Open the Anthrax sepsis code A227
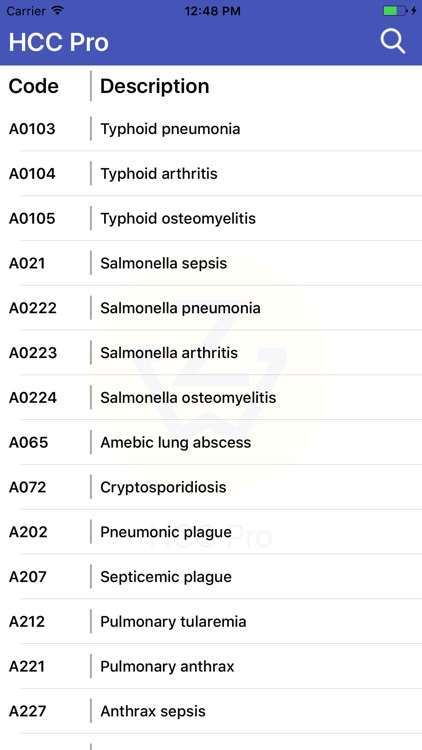This screenshot has height=750, width=422. 211,711
